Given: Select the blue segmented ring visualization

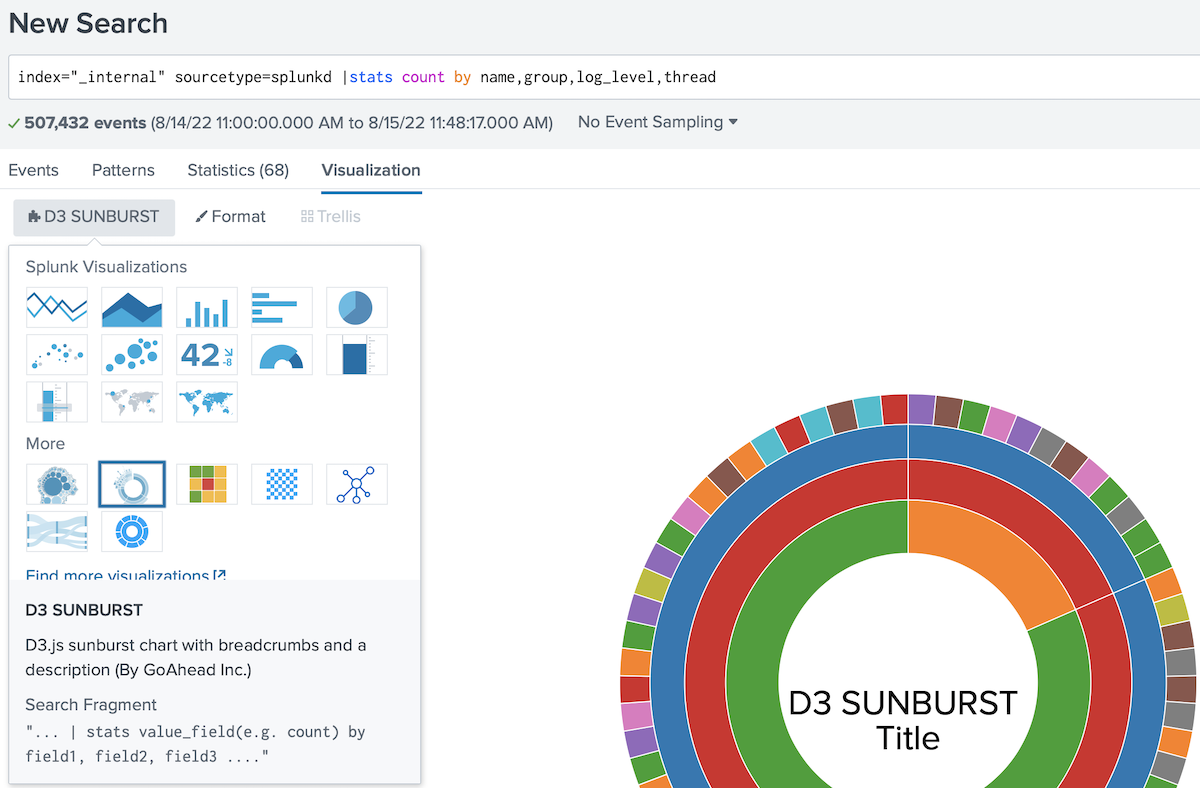Looking at the screenshot, I should click(132, 531).
